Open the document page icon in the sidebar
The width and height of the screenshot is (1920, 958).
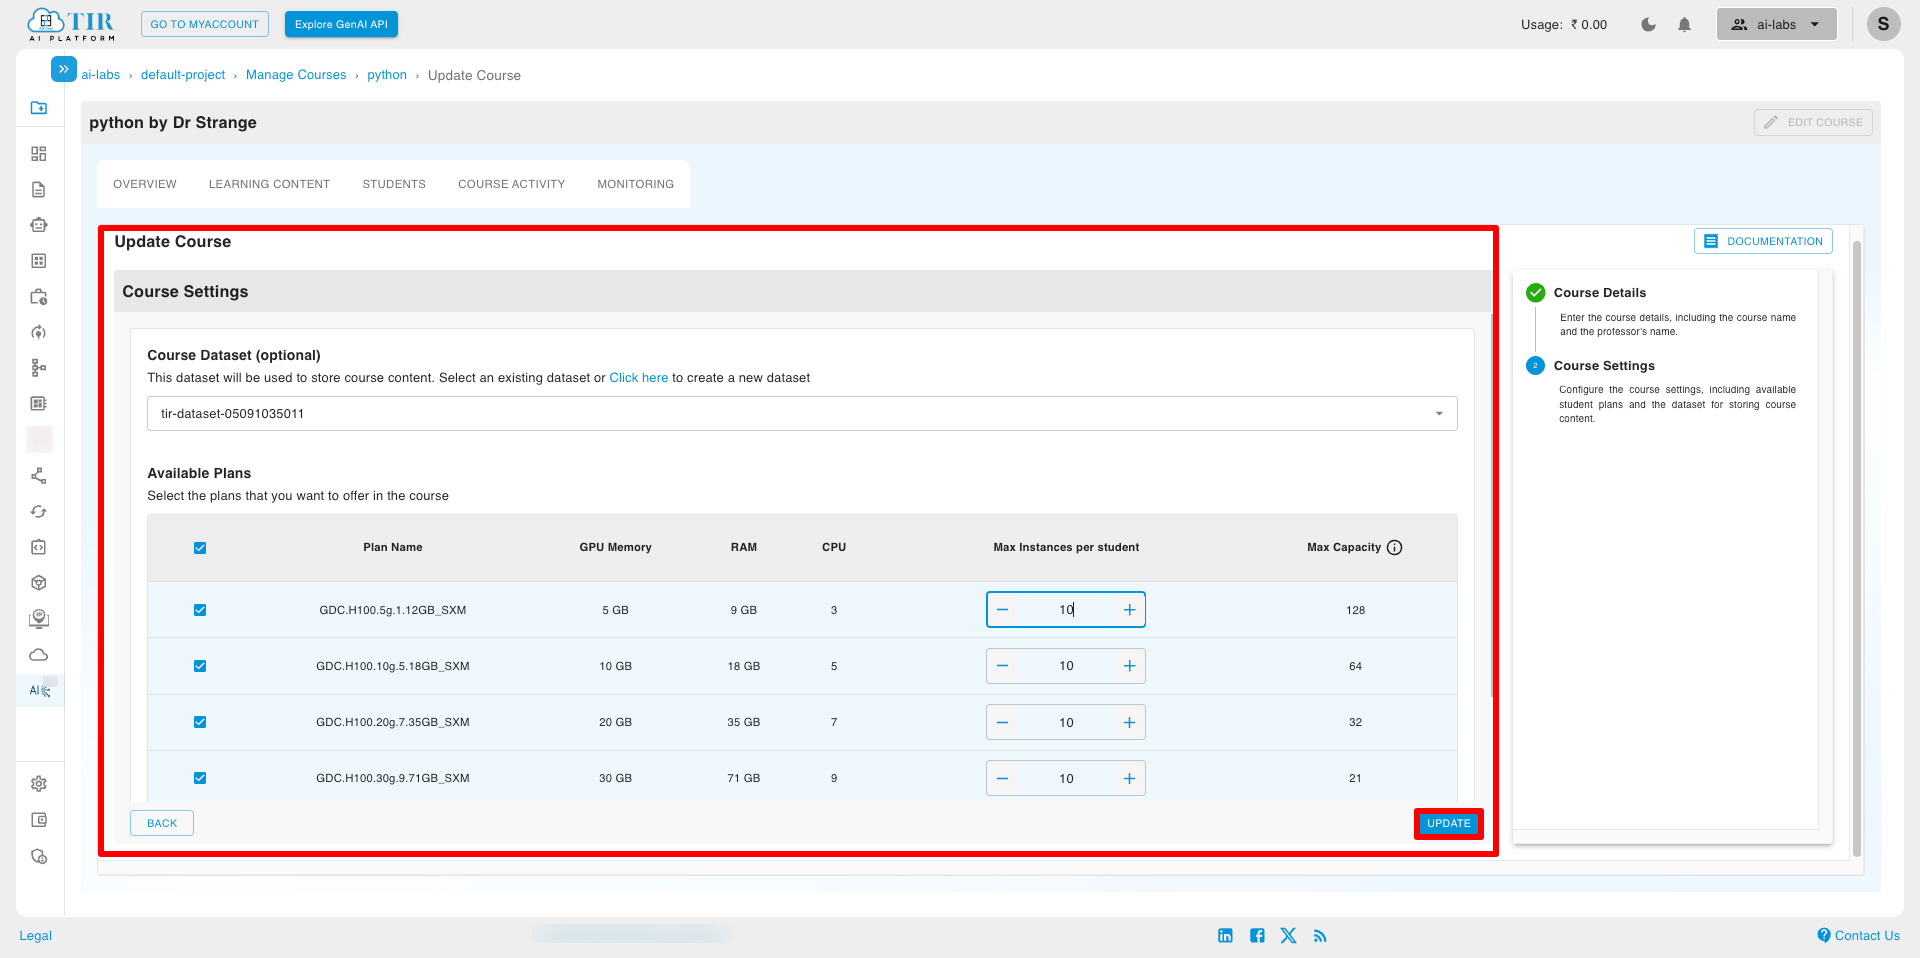pos(39,190)
